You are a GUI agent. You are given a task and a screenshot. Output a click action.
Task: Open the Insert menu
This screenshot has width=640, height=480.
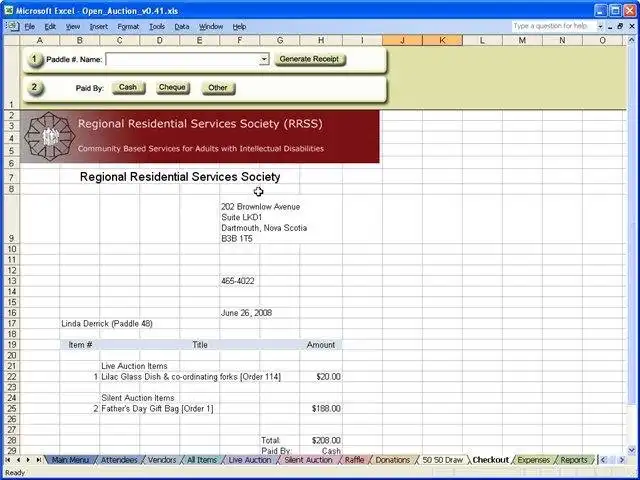(x=98, y=27)
